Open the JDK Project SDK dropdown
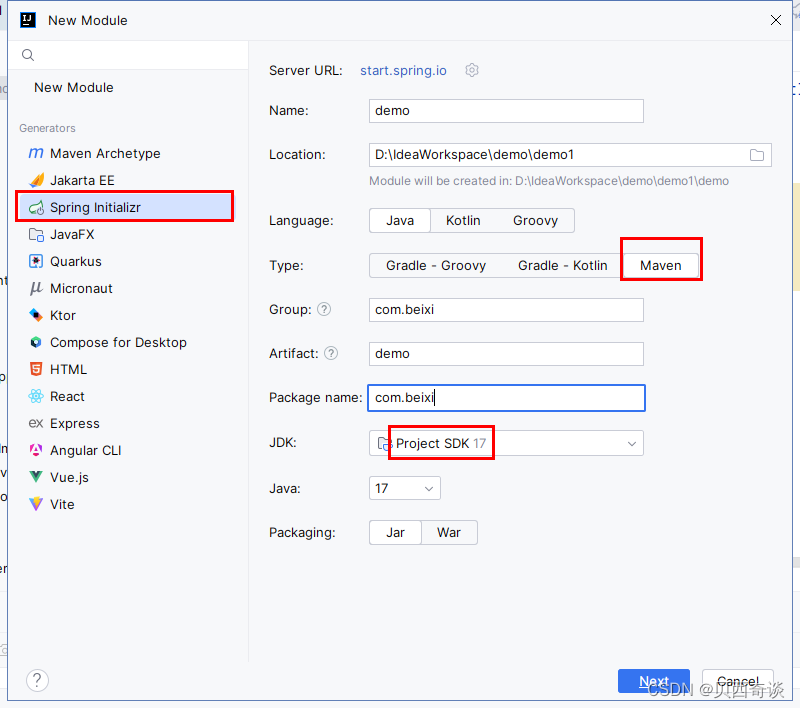Viewport: 800px width, 708px height. [506, 443]
